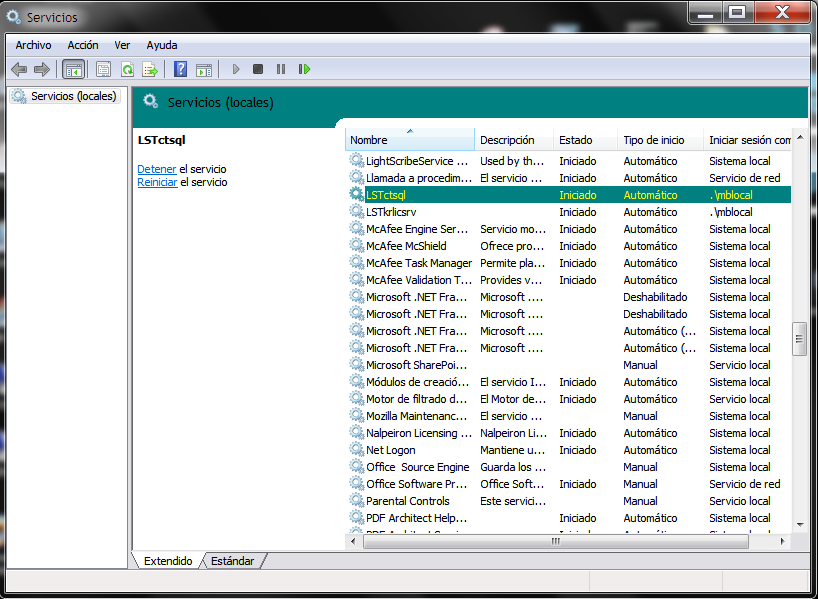Select the Módulos de creación row name
This screenshot has width=818, height=599.
pyautogui.click(x=417, y=381)
